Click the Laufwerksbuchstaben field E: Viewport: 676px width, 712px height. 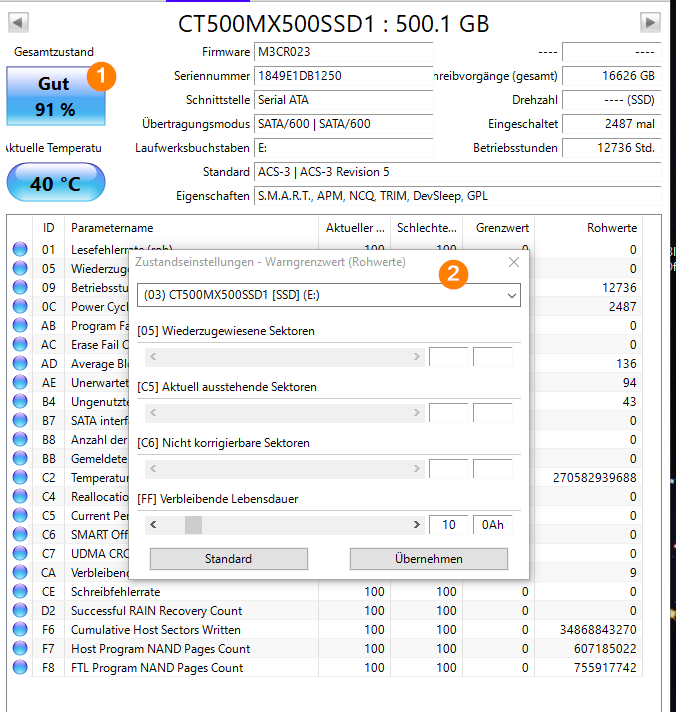click(x=344, y=148)
